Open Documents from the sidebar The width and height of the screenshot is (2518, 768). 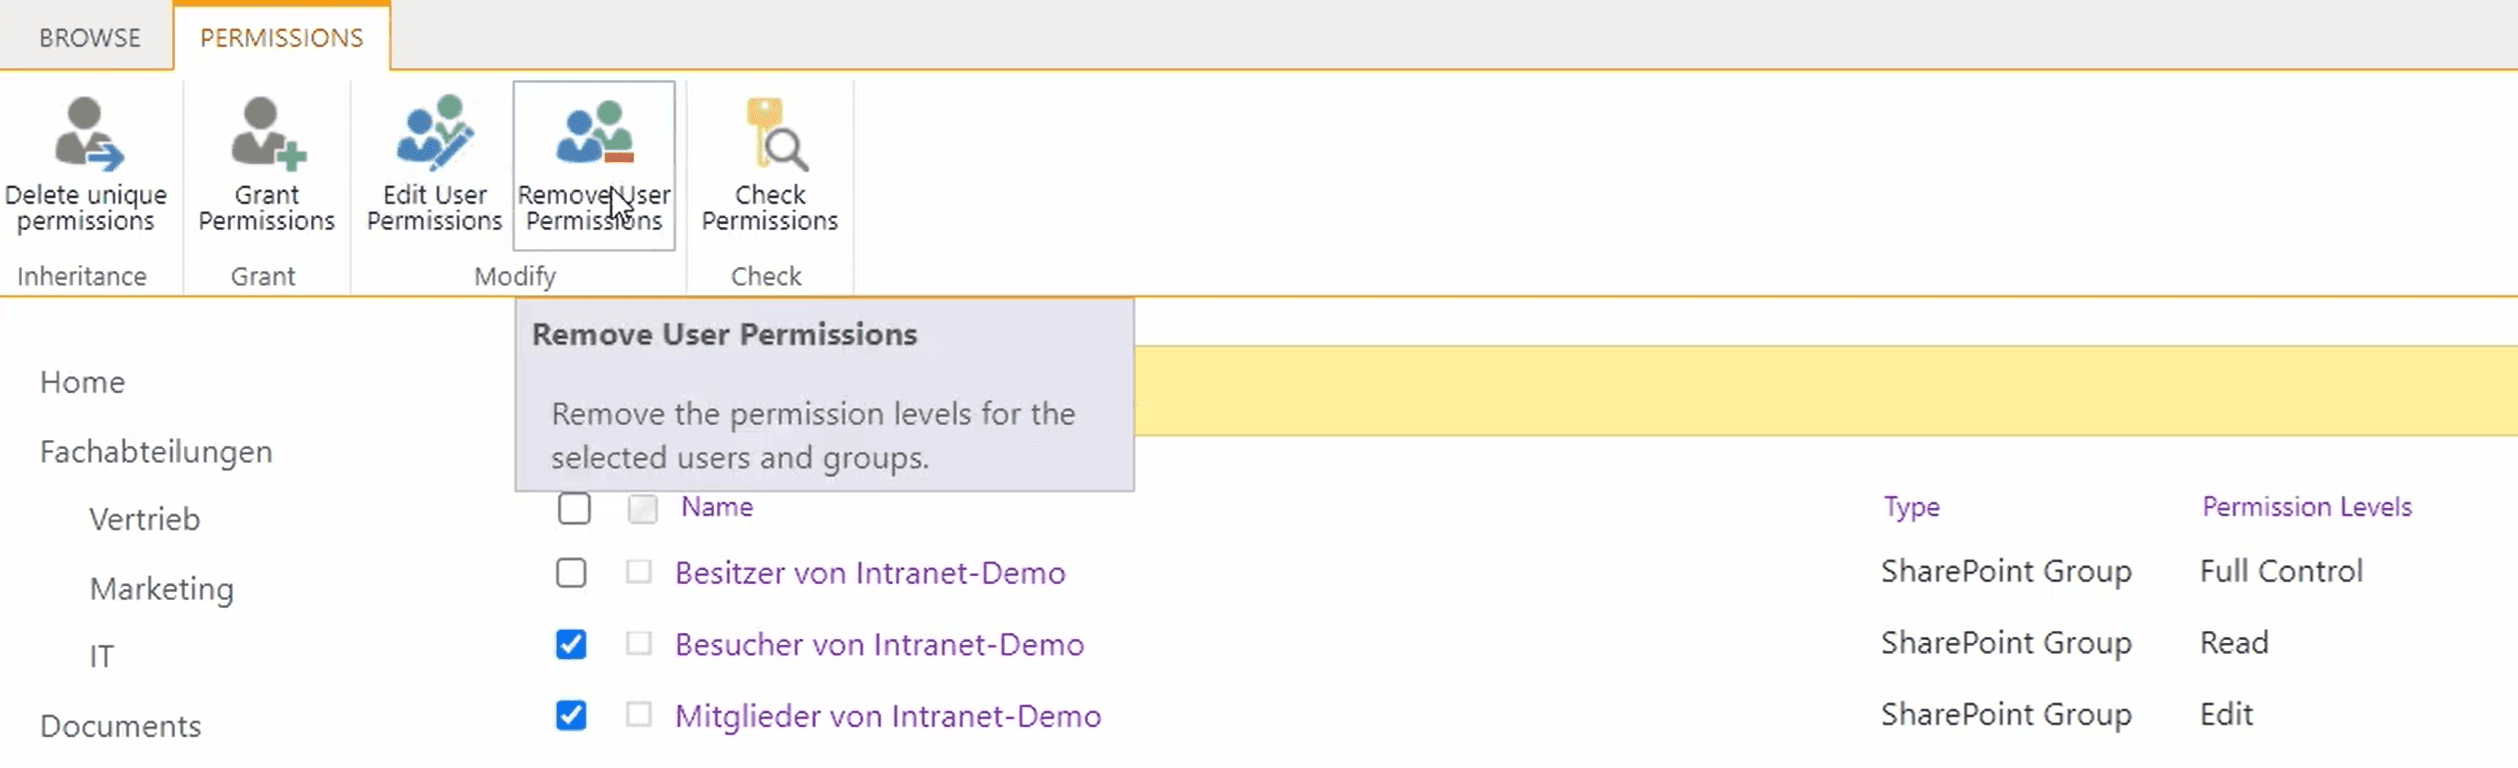point(119,725)
